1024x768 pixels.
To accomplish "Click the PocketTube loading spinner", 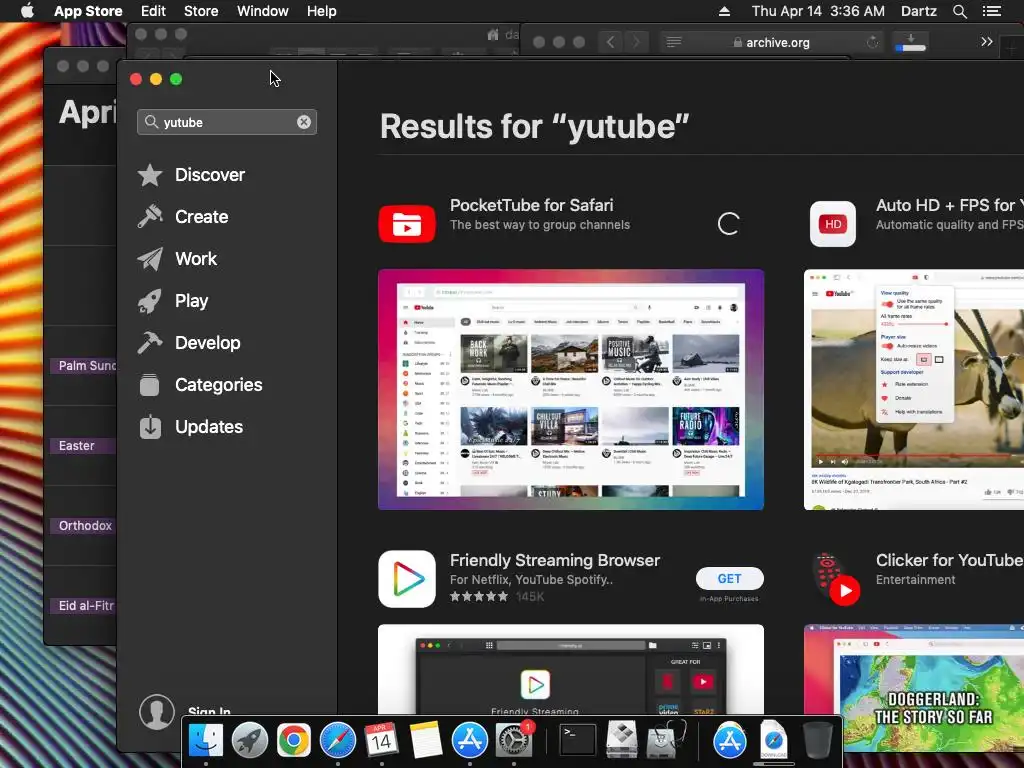I will click(729, 224).
